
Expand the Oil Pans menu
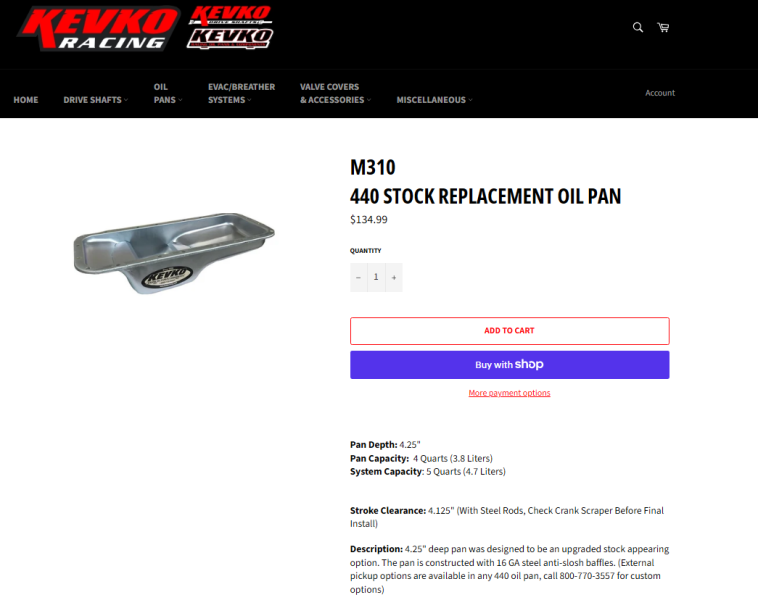(168, 93)
